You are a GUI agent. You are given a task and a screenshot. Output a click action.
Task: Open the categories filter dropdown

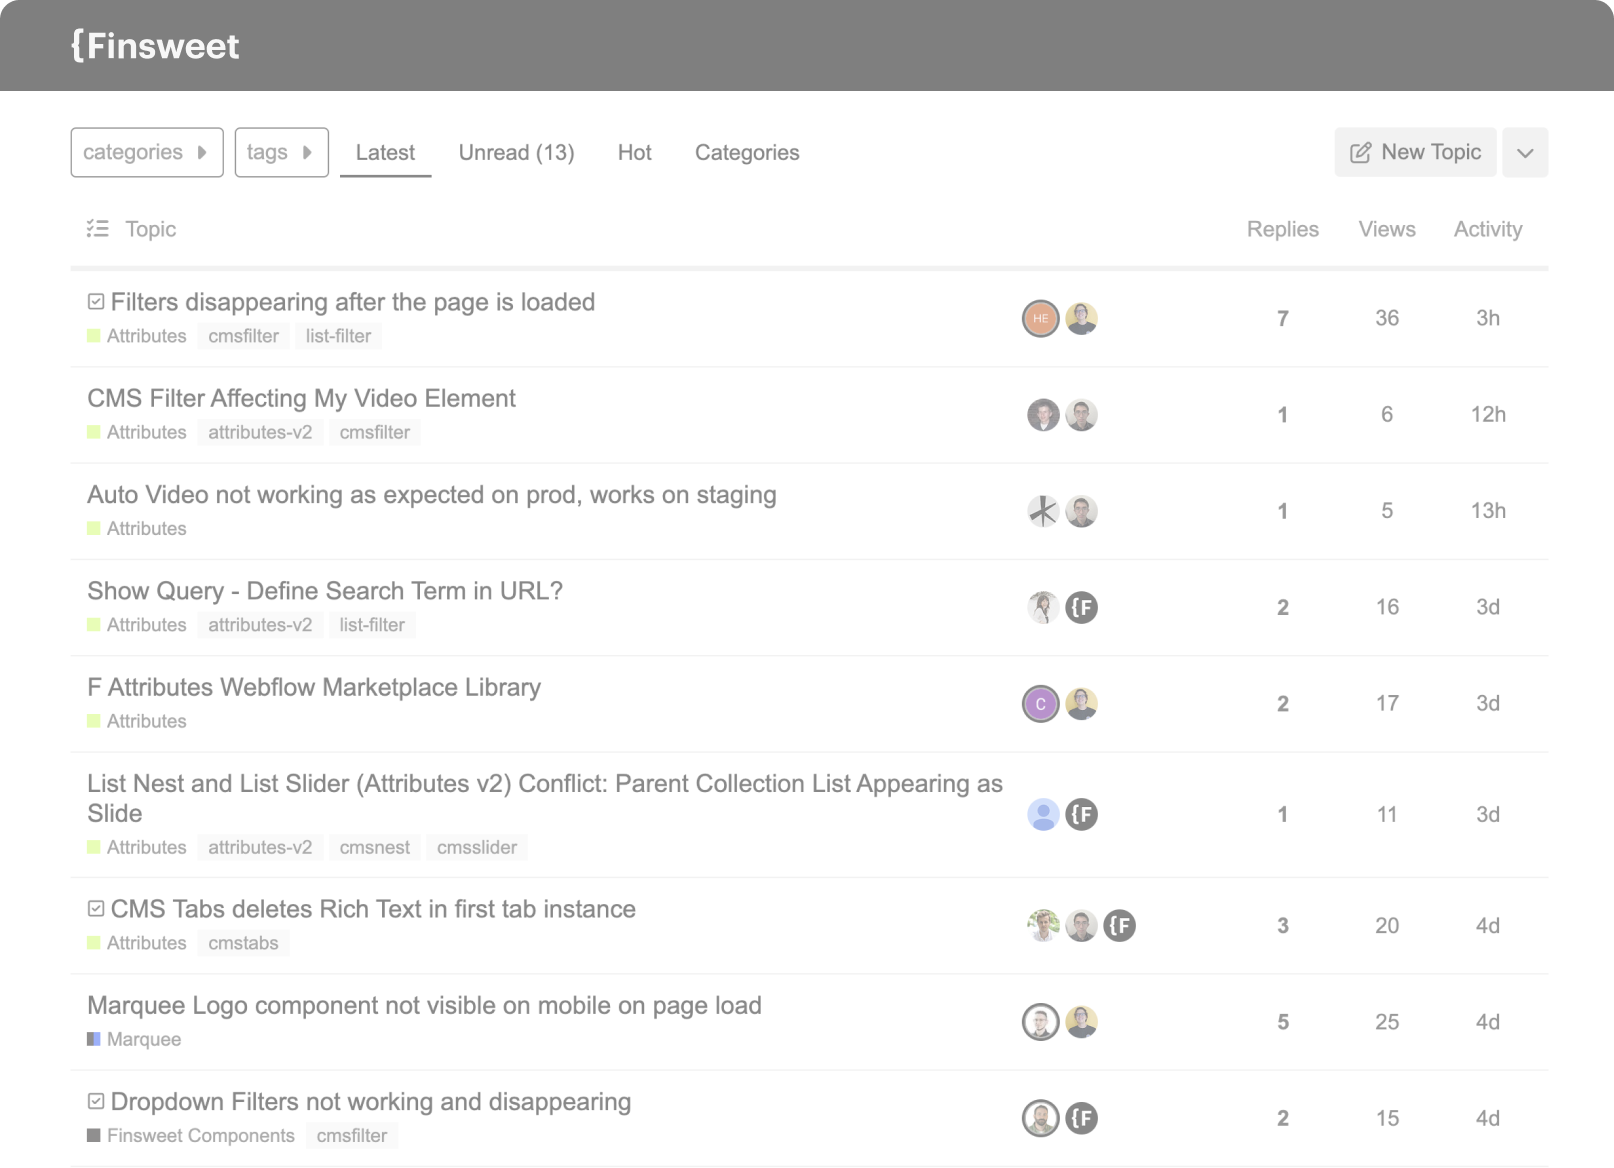[x=147, y=152]
